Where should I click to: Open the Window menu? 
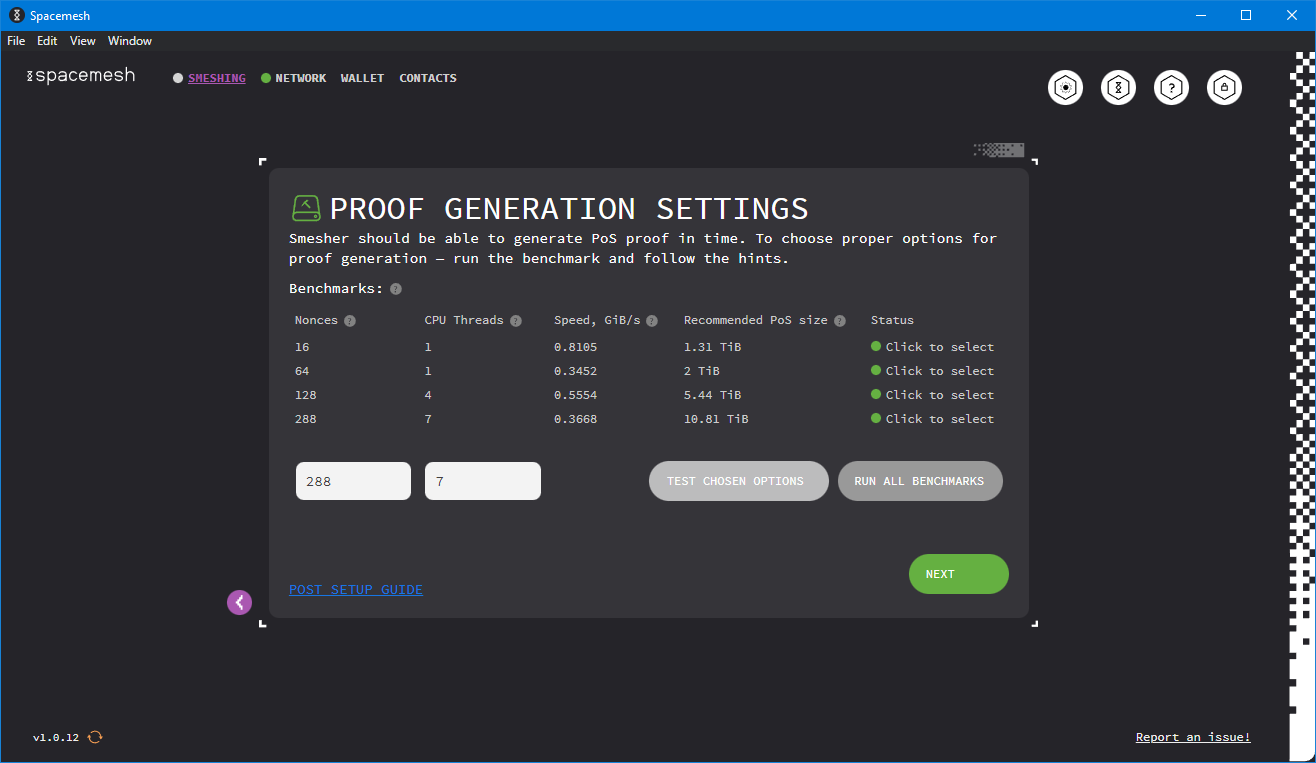click(130, 41)
